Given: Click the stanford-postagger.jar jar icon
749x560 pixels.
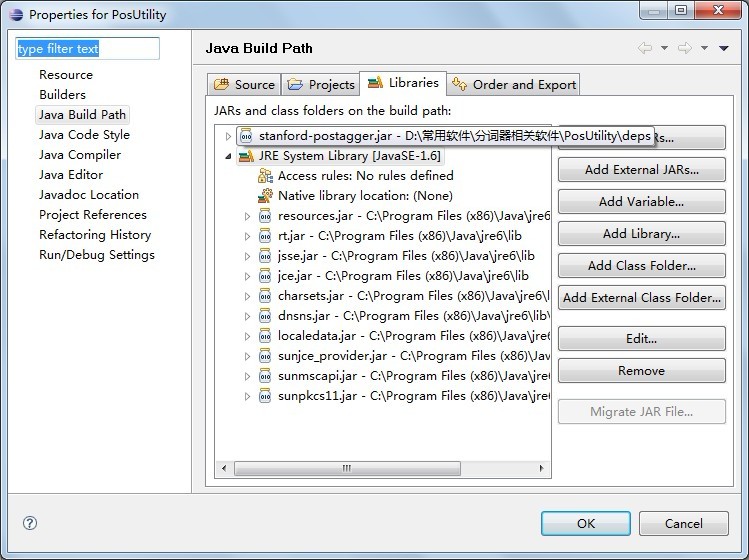Looking at the screenshot, I should (246, 136).
